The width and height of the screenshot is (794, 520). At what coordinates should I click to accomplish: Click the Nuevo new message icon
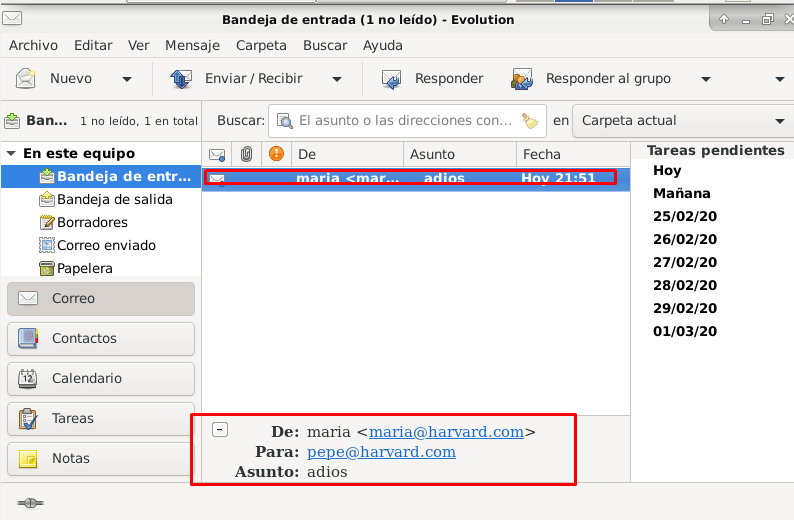click(x=26, y=79)
